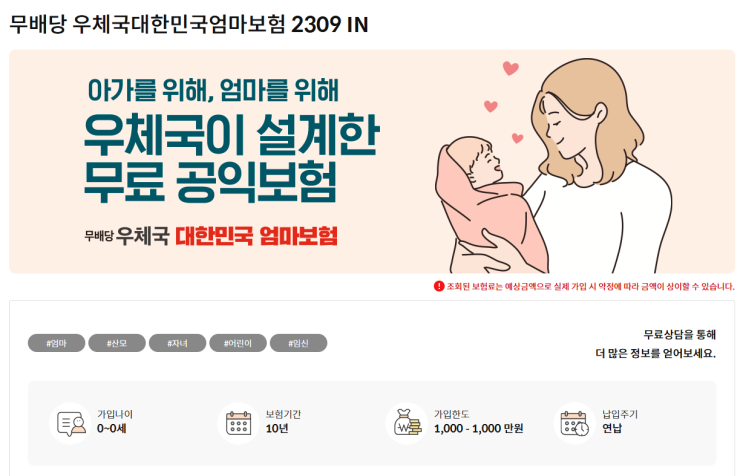Image resolution: width=743 pixels, height=476 pixels.
Task: Click the heart nearest the baby's face
Action: [x=517, y=138]
